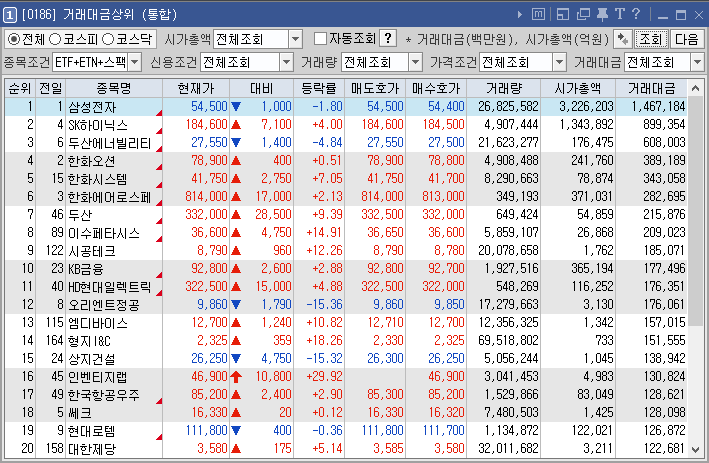Select the 인벤티지랩 stock name
This screenshot has width=709, height=463.
click(97, 377)
